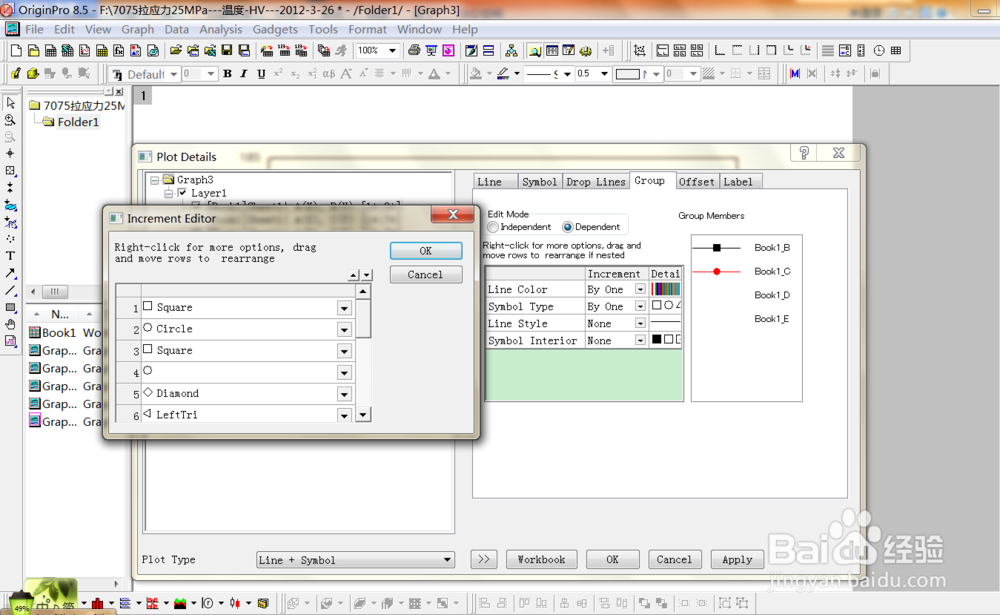
Task: Open the dropdown for row 1 Square
Action: pos(344,308)
